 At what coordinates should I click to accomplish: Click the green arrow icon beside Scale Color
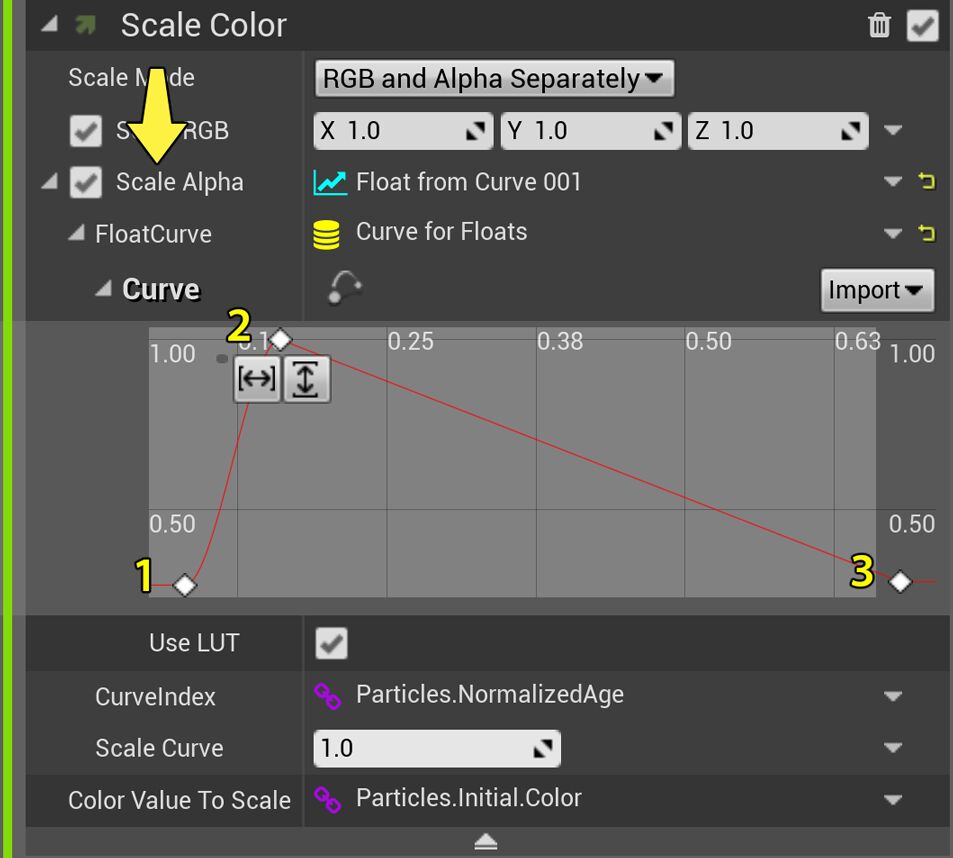(x=85, y=25)
